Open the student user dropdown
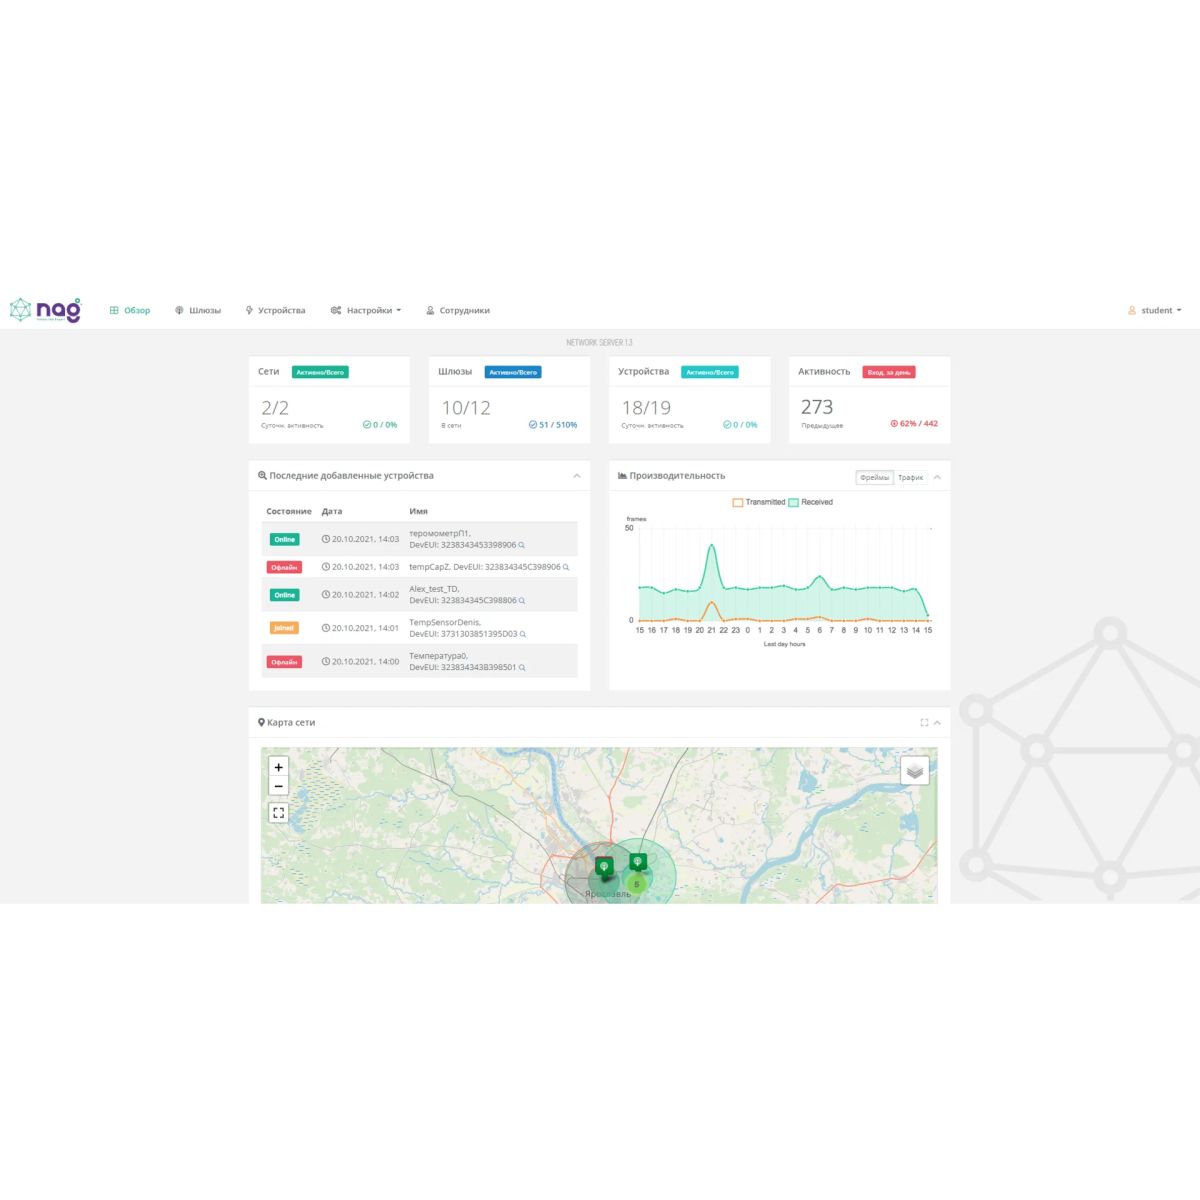1200x1200 pixels. point(1155,311)
